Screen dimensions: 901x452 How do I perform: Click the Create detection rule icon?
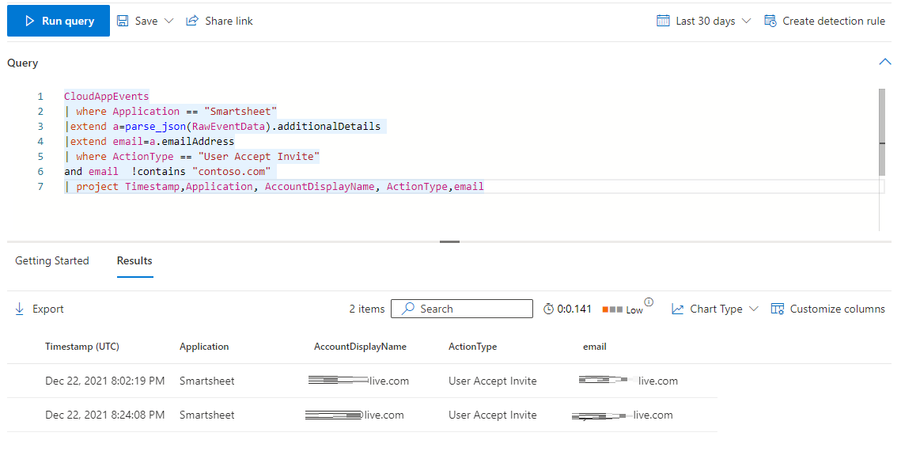tap(770, 21)
